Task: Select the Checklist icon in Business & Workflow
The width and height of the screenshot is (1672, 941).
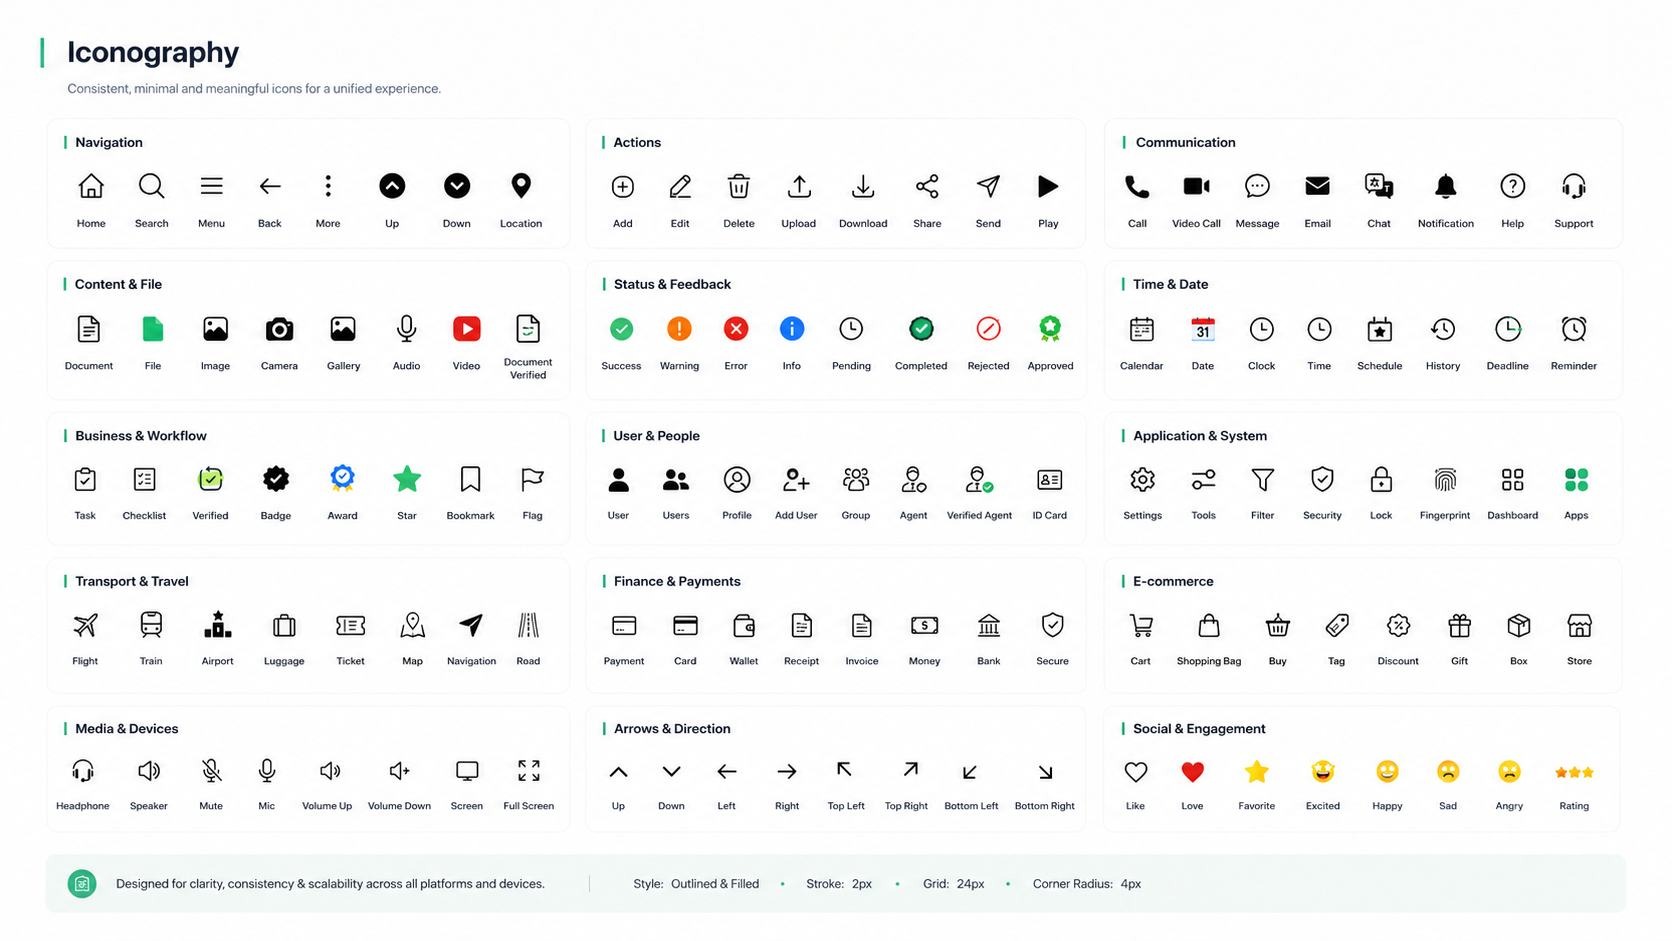Action: pyautogui.click(x=144, y=480)
